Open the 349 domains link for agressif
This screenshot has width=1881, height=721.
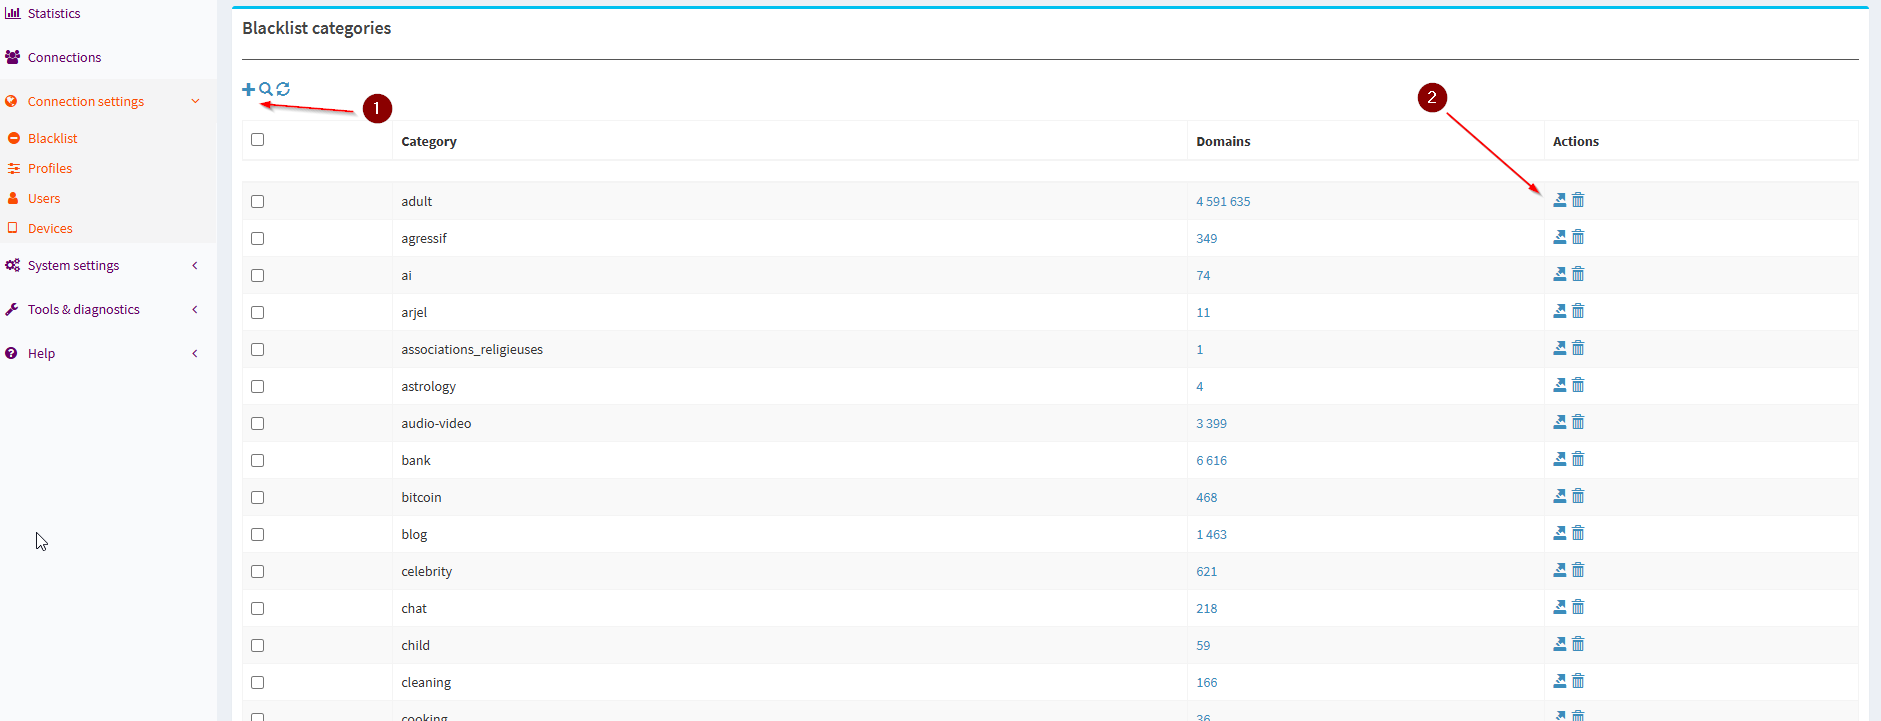1207,238
